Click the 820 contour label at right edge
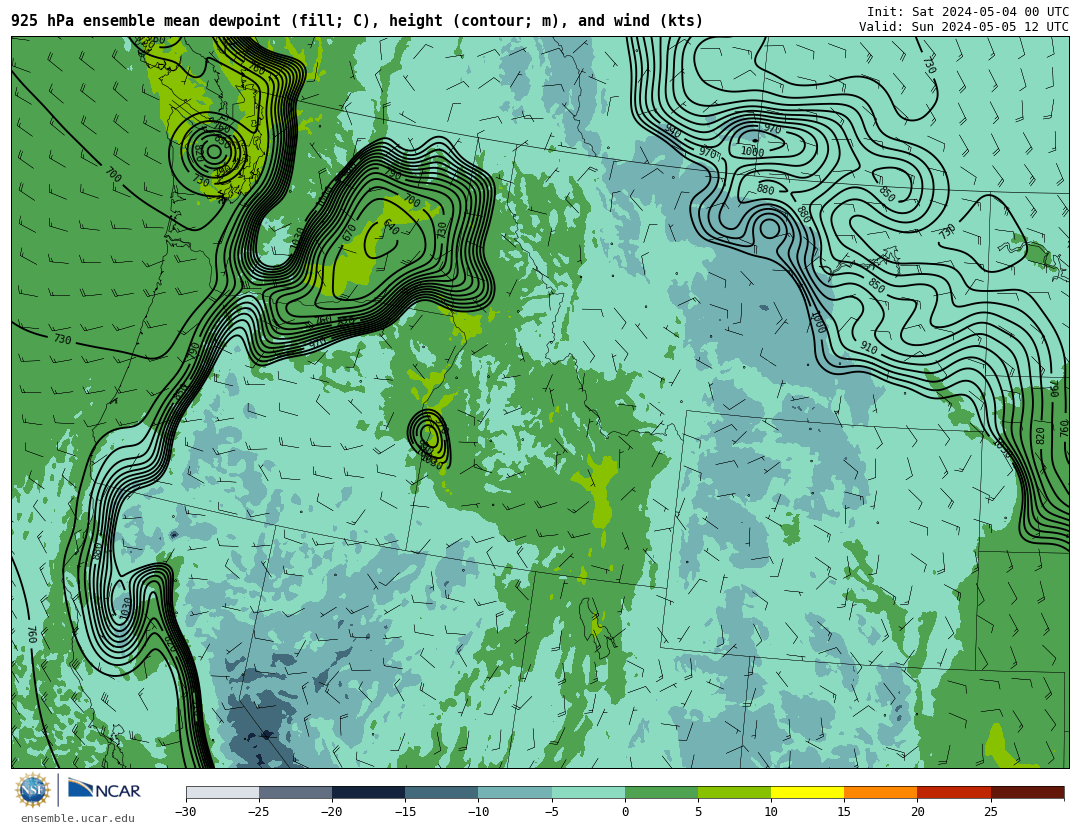 click(1040, 435)
